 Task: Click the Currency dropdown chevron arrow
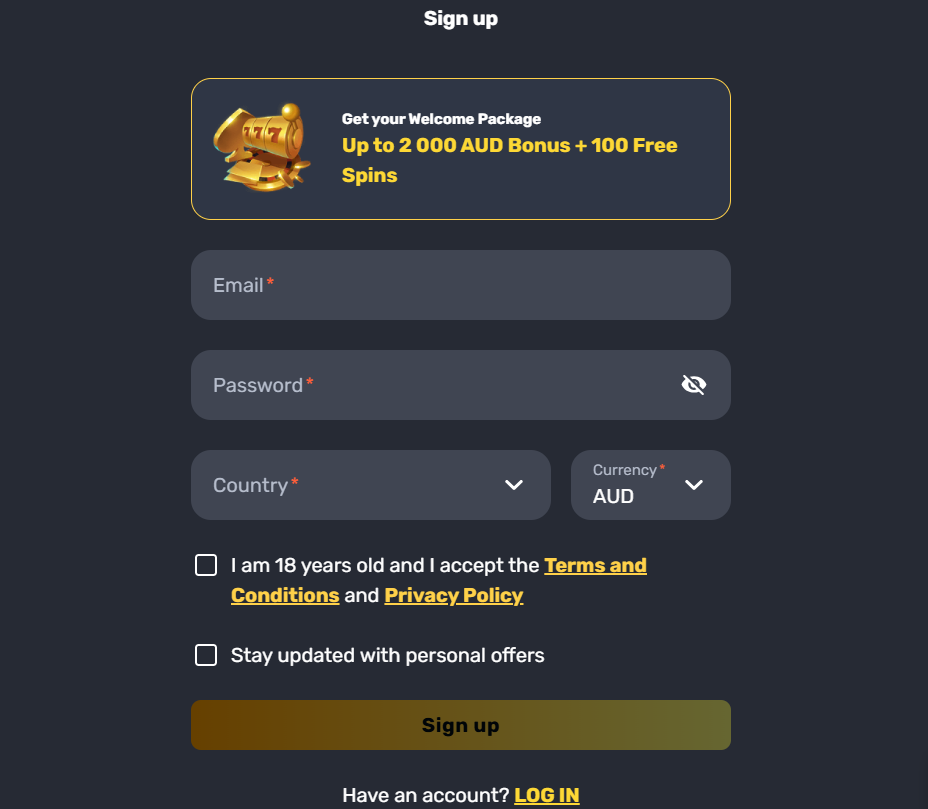[x=693, y=485]
